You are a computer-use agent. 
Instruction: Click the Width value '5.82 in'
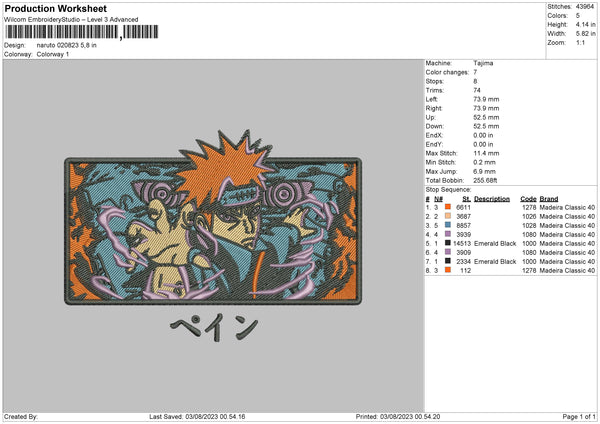pyautogui.click(x=585, y=34)
